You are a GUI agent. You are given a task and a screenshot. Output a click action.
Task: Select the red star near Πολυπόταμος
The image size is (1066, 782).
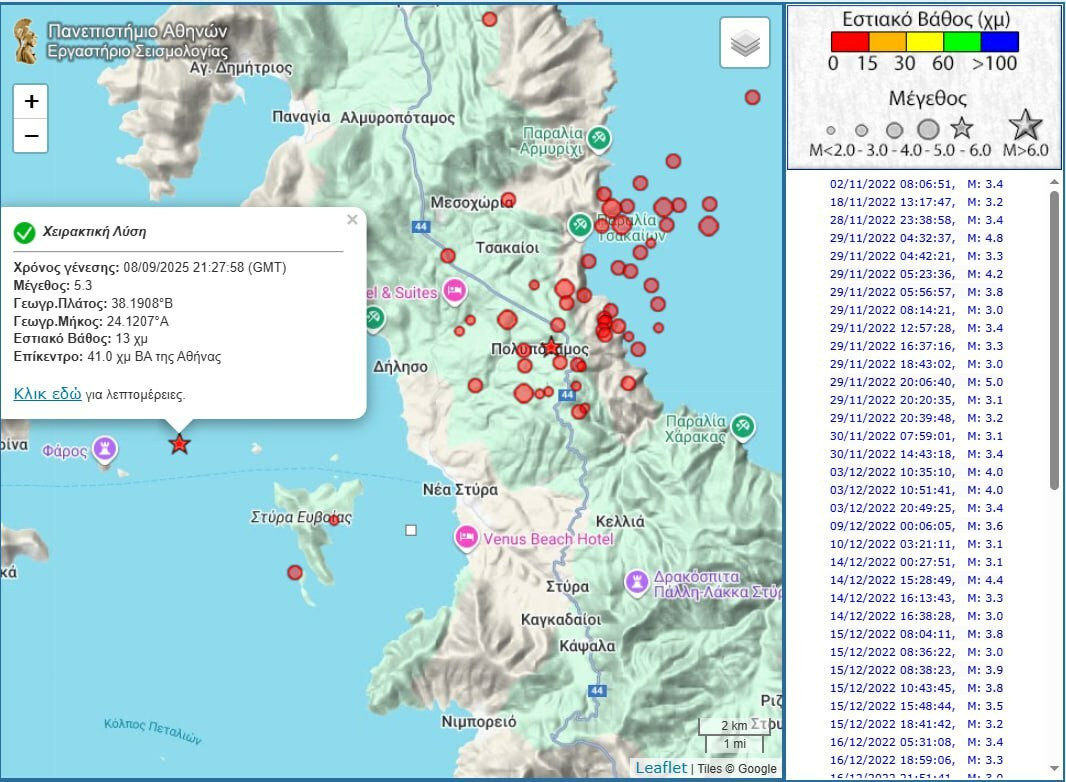click(551, 346)
